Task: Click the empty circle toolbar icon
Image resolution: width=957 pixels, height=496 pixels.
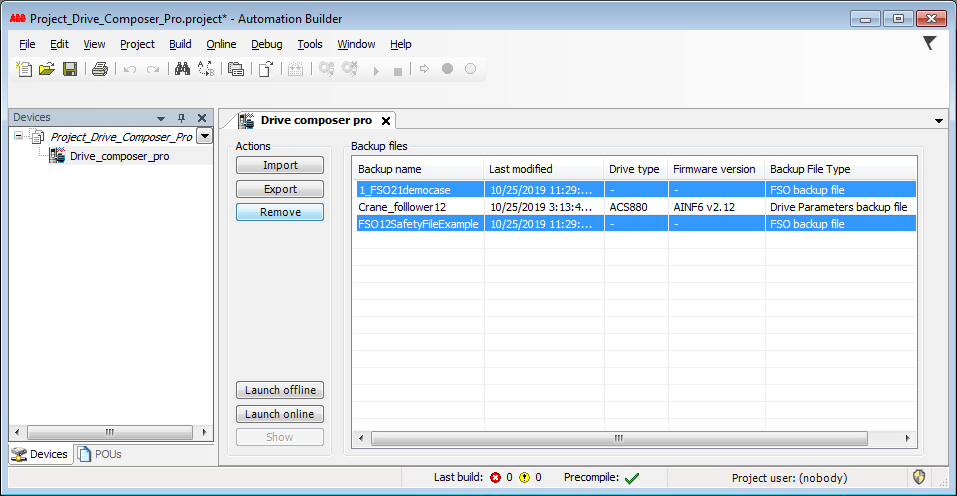Action: pos(471,69)
